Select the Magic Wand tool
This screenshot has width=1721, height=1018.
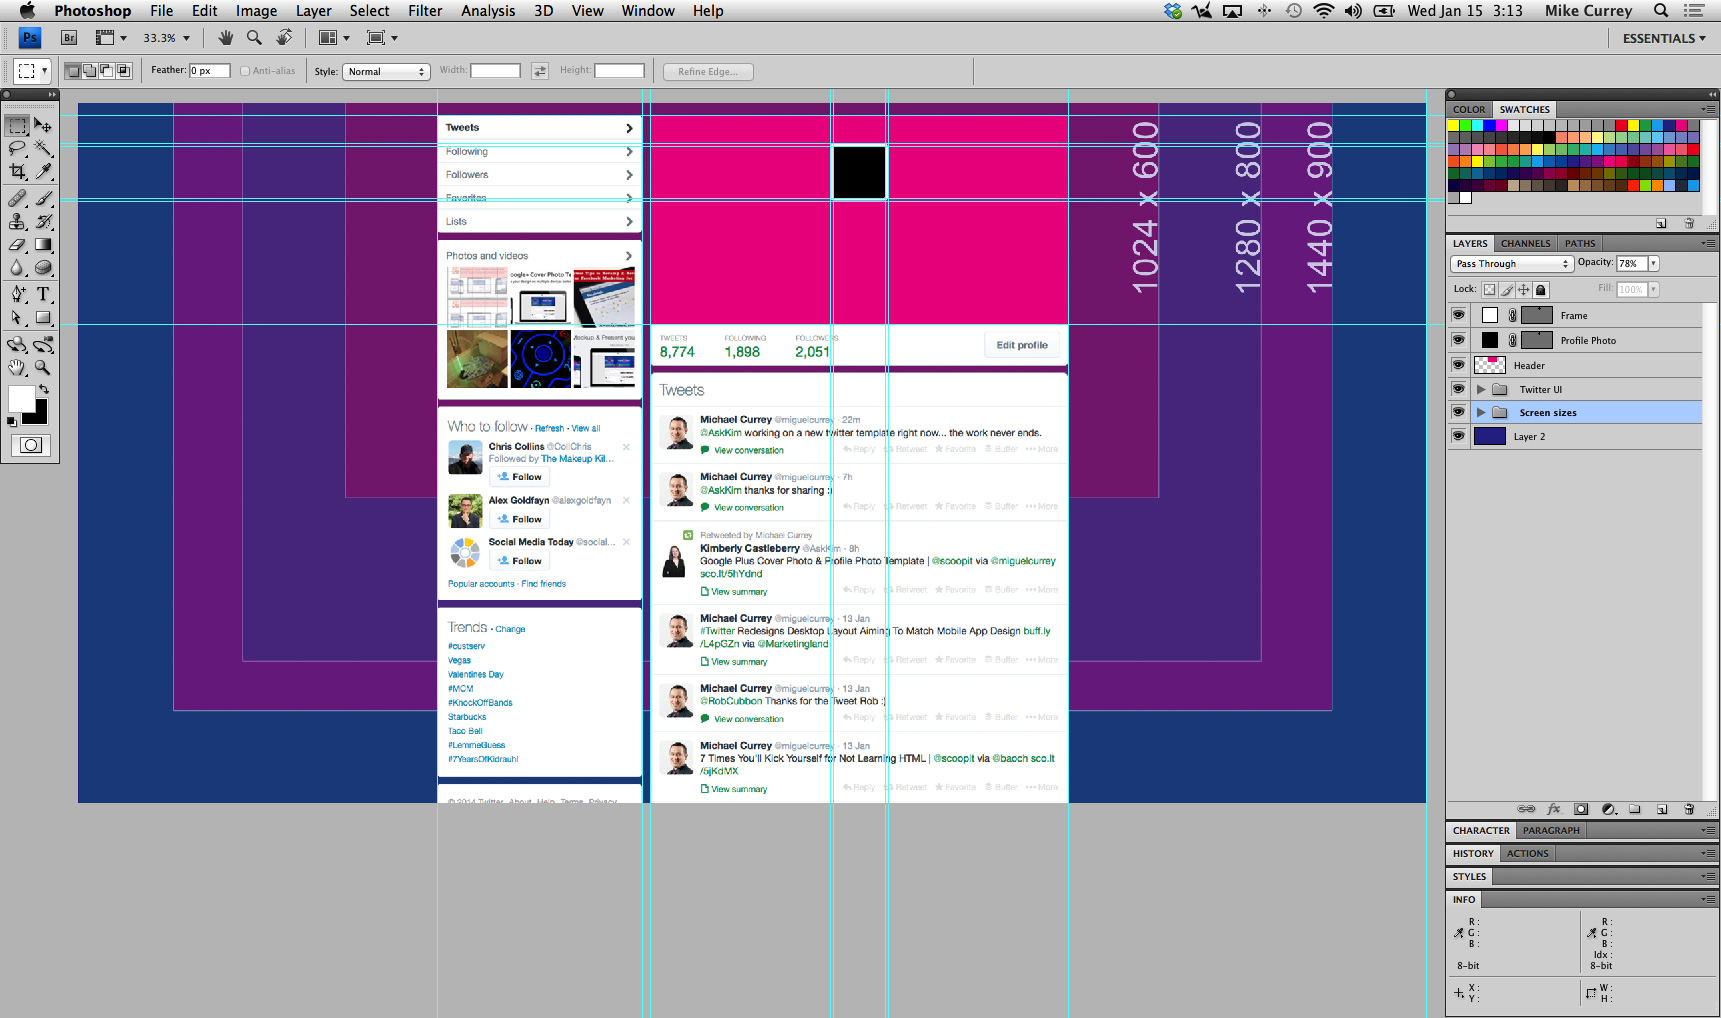click(x=43, y=149)
